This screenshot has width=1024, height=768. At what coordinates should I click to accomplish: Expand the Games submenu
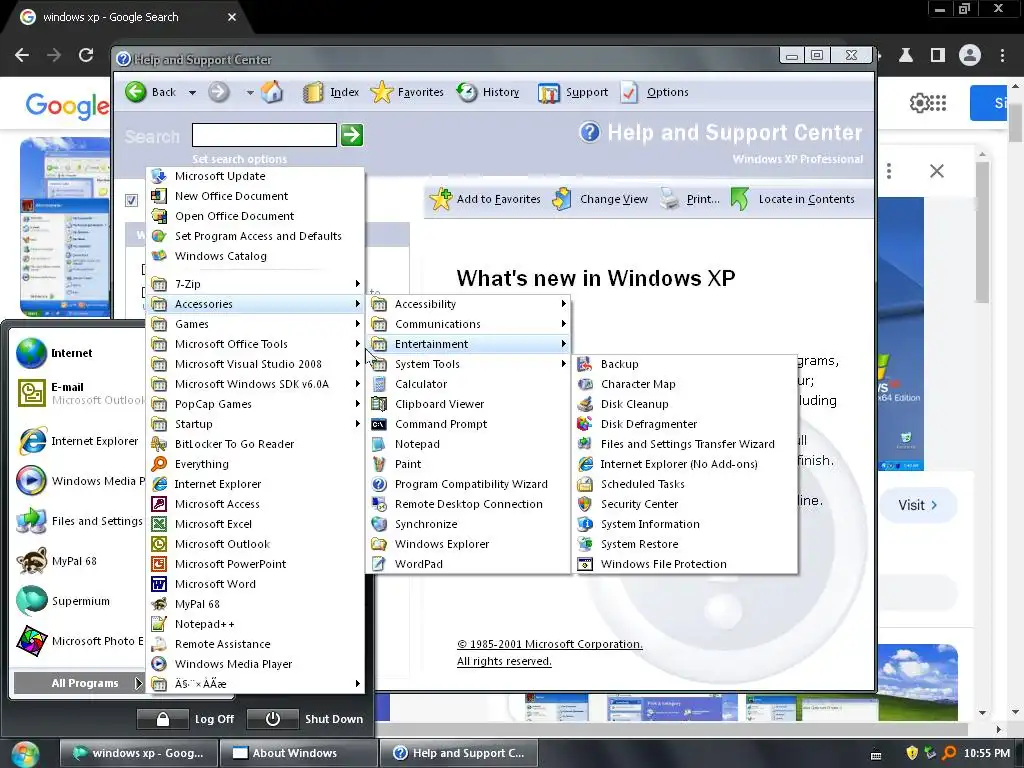click(x=255, y=324)
